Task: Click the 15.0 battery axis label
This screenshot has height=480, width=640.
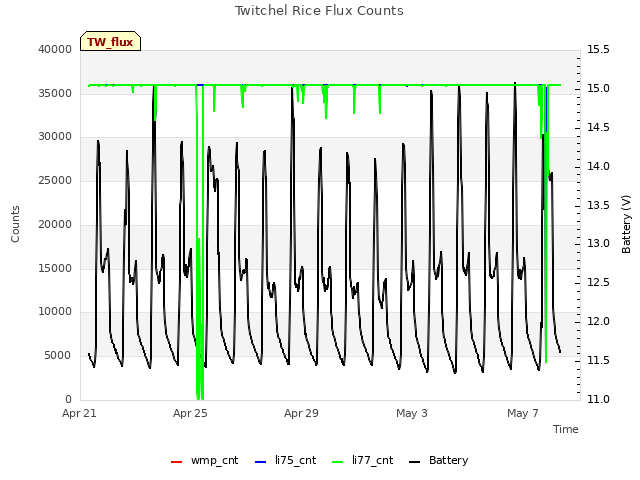Action: (598, 89)
